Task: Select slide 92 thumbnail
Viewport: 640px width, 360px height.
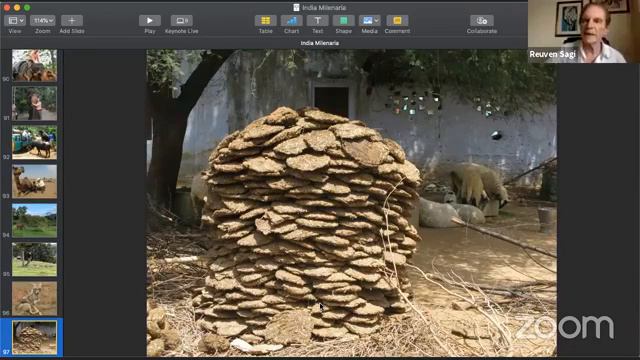Action: pyautogui.click(x=34, y=142)
